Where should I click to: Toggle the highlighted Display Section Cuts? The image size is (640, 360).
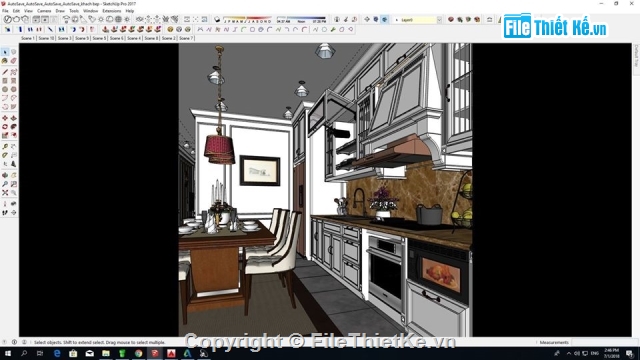tap(384, 19)
